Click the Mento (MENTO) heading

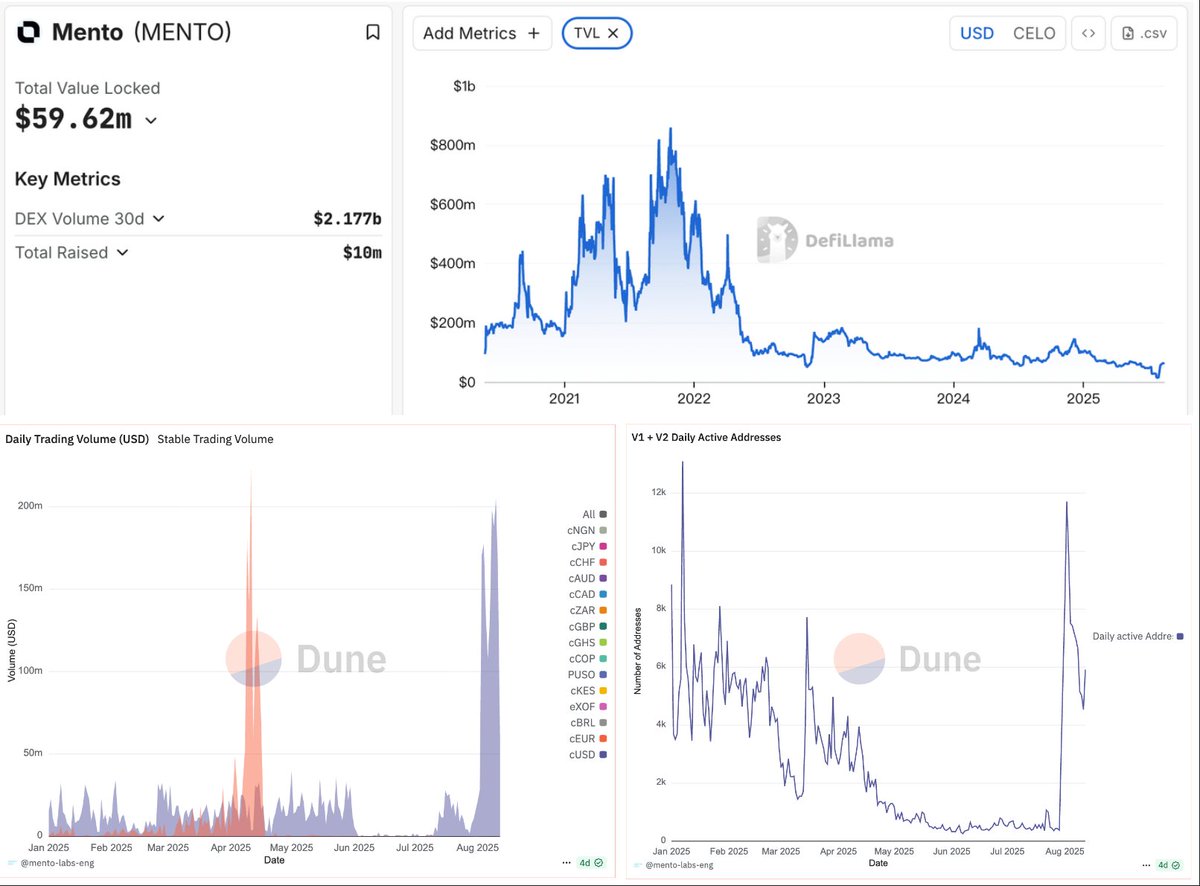[141, 32]
